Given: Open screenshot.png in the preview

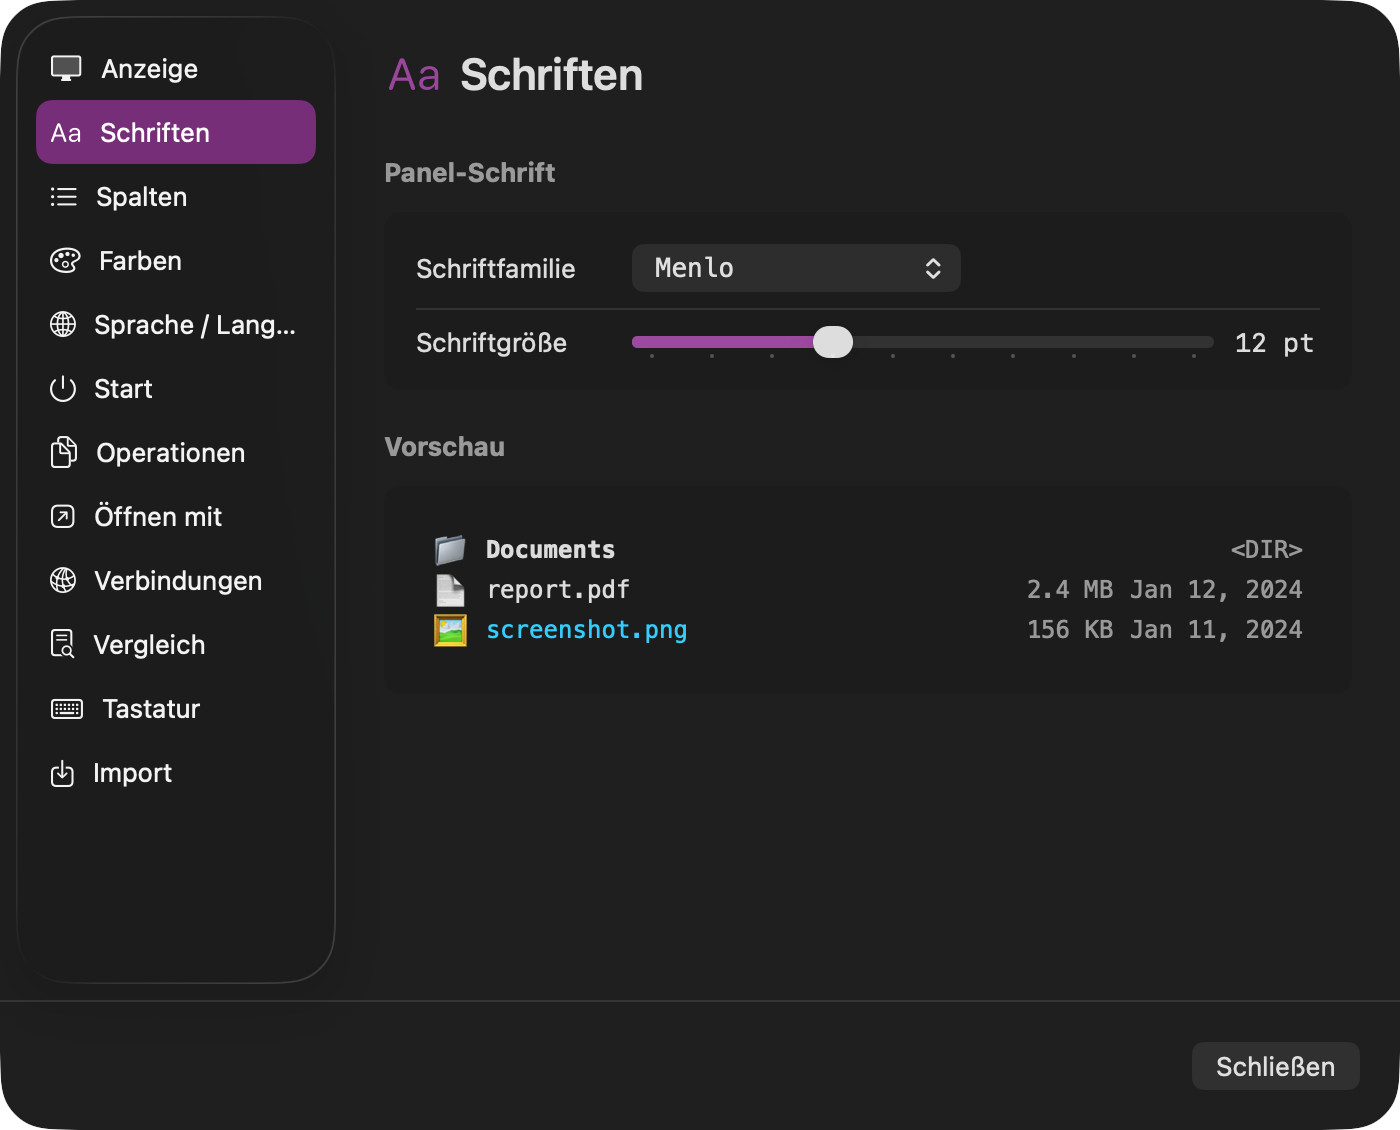Looking at the screenshot, I should (586, 629).
